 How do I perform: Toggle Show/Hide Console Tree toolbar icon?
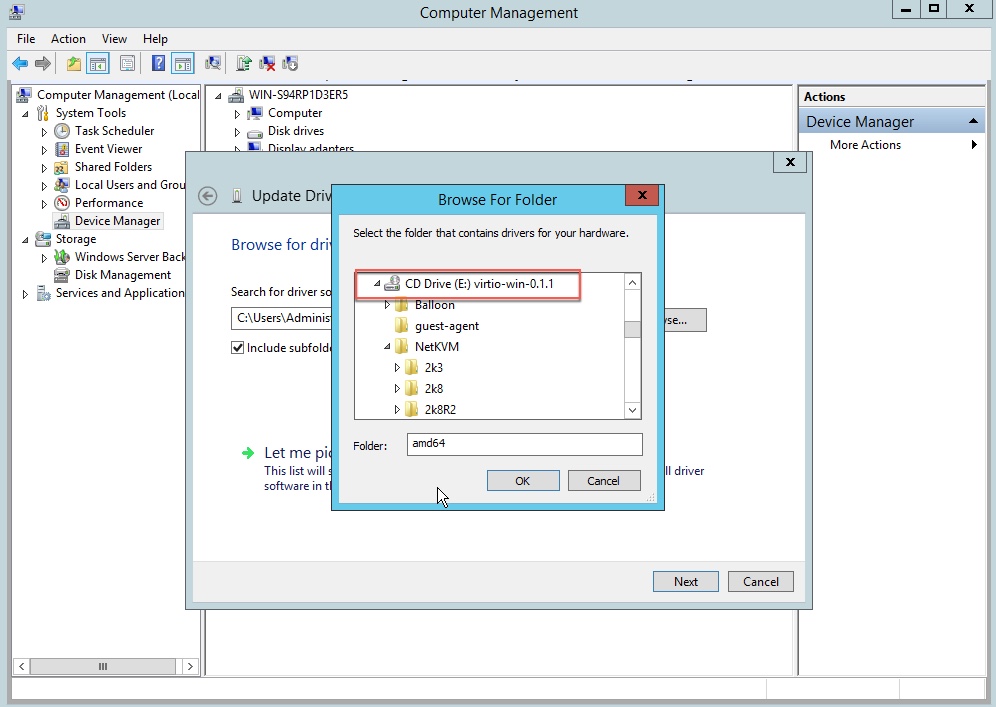tap(98, 64)
